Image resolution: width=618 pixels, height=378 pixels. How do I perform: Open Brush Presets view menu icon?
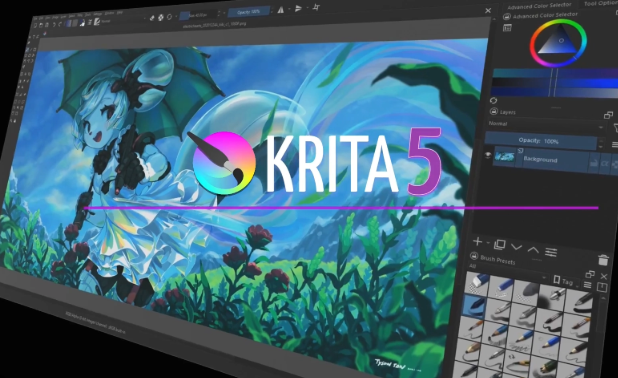(x=587, y=285)
